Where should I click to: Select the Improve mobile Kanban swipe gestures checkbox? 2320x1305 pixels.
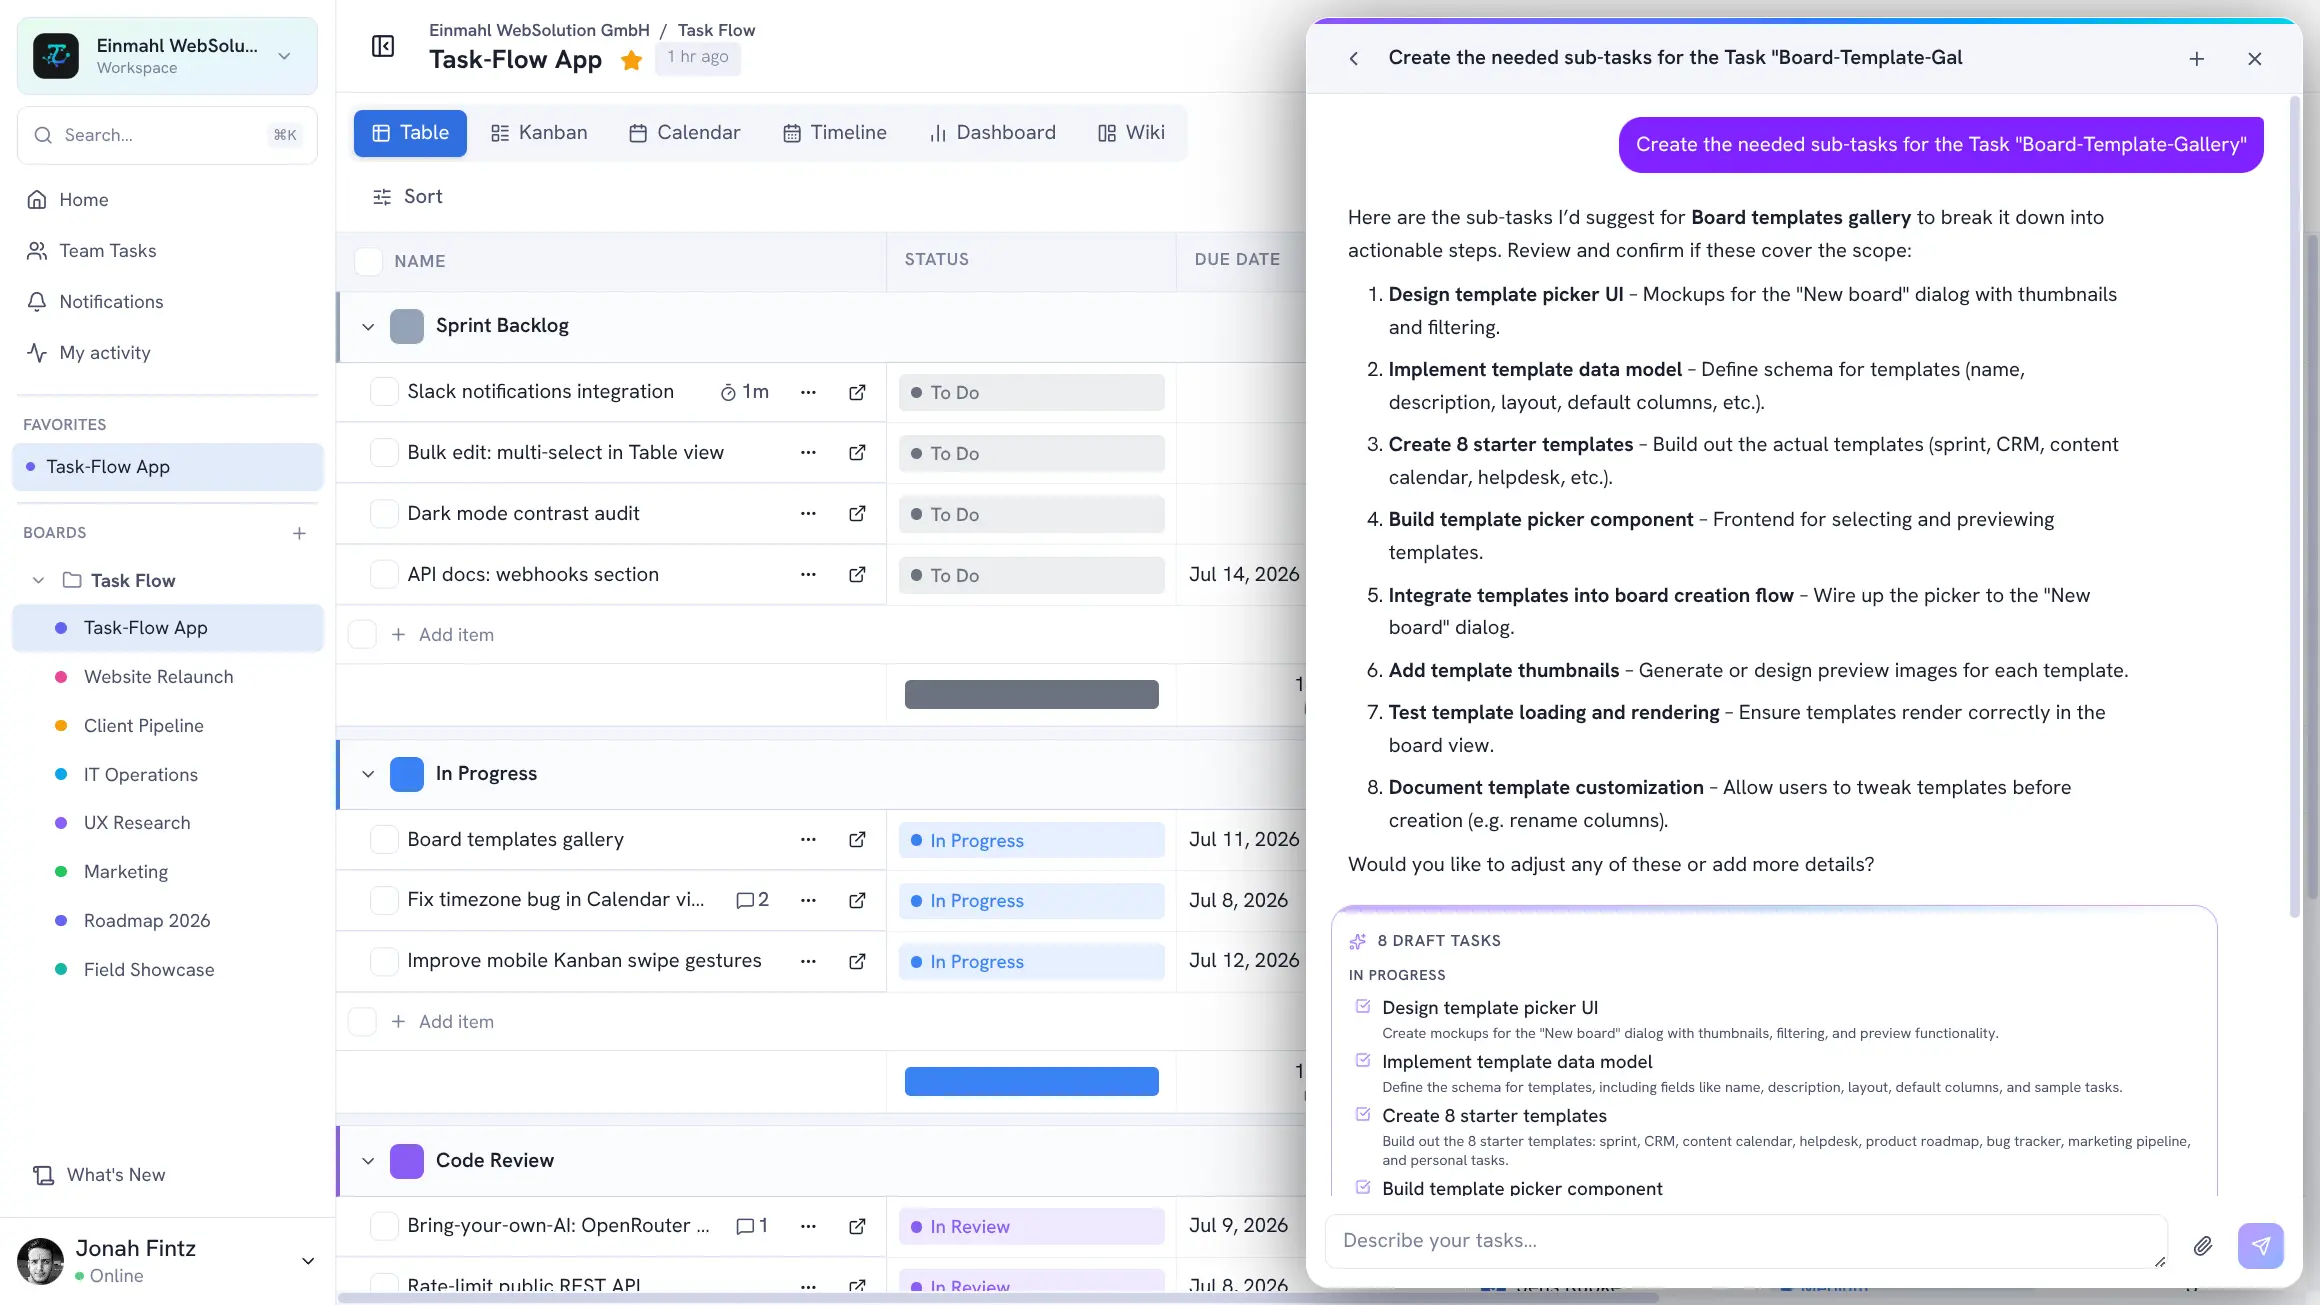[x=384, y=961]
